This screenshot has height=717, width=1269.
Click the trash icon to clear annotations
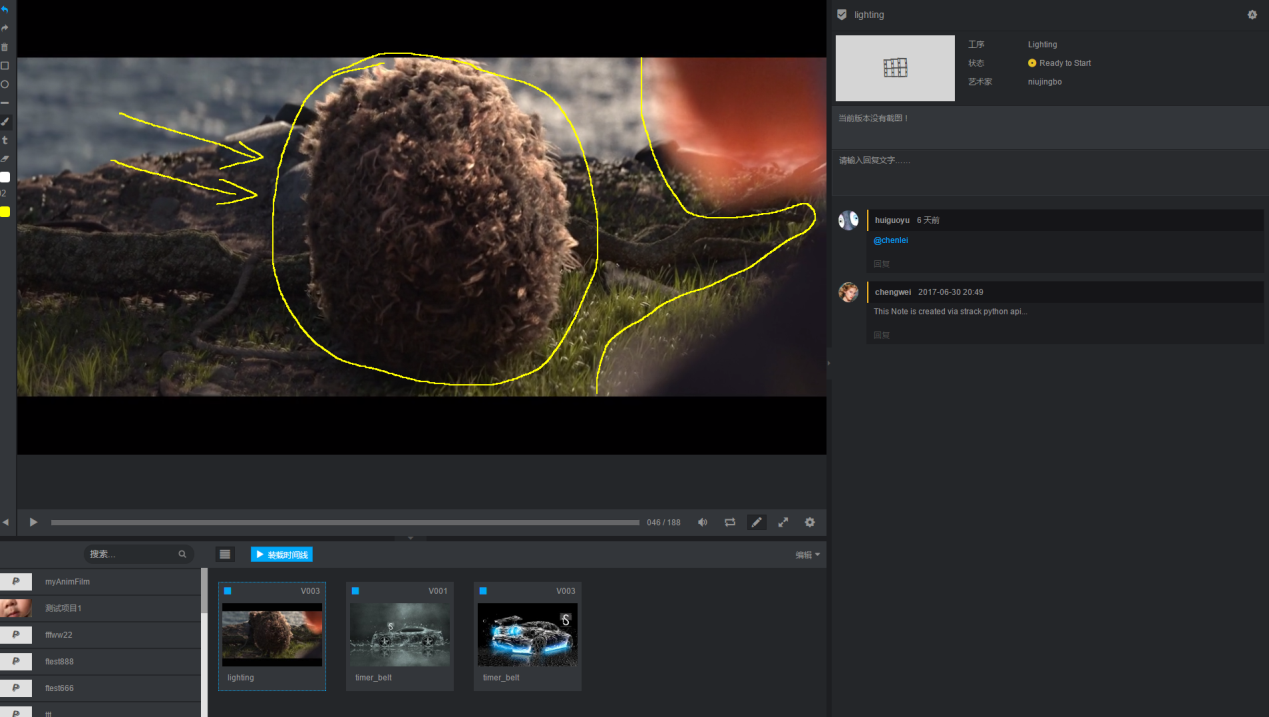(4, 47)
